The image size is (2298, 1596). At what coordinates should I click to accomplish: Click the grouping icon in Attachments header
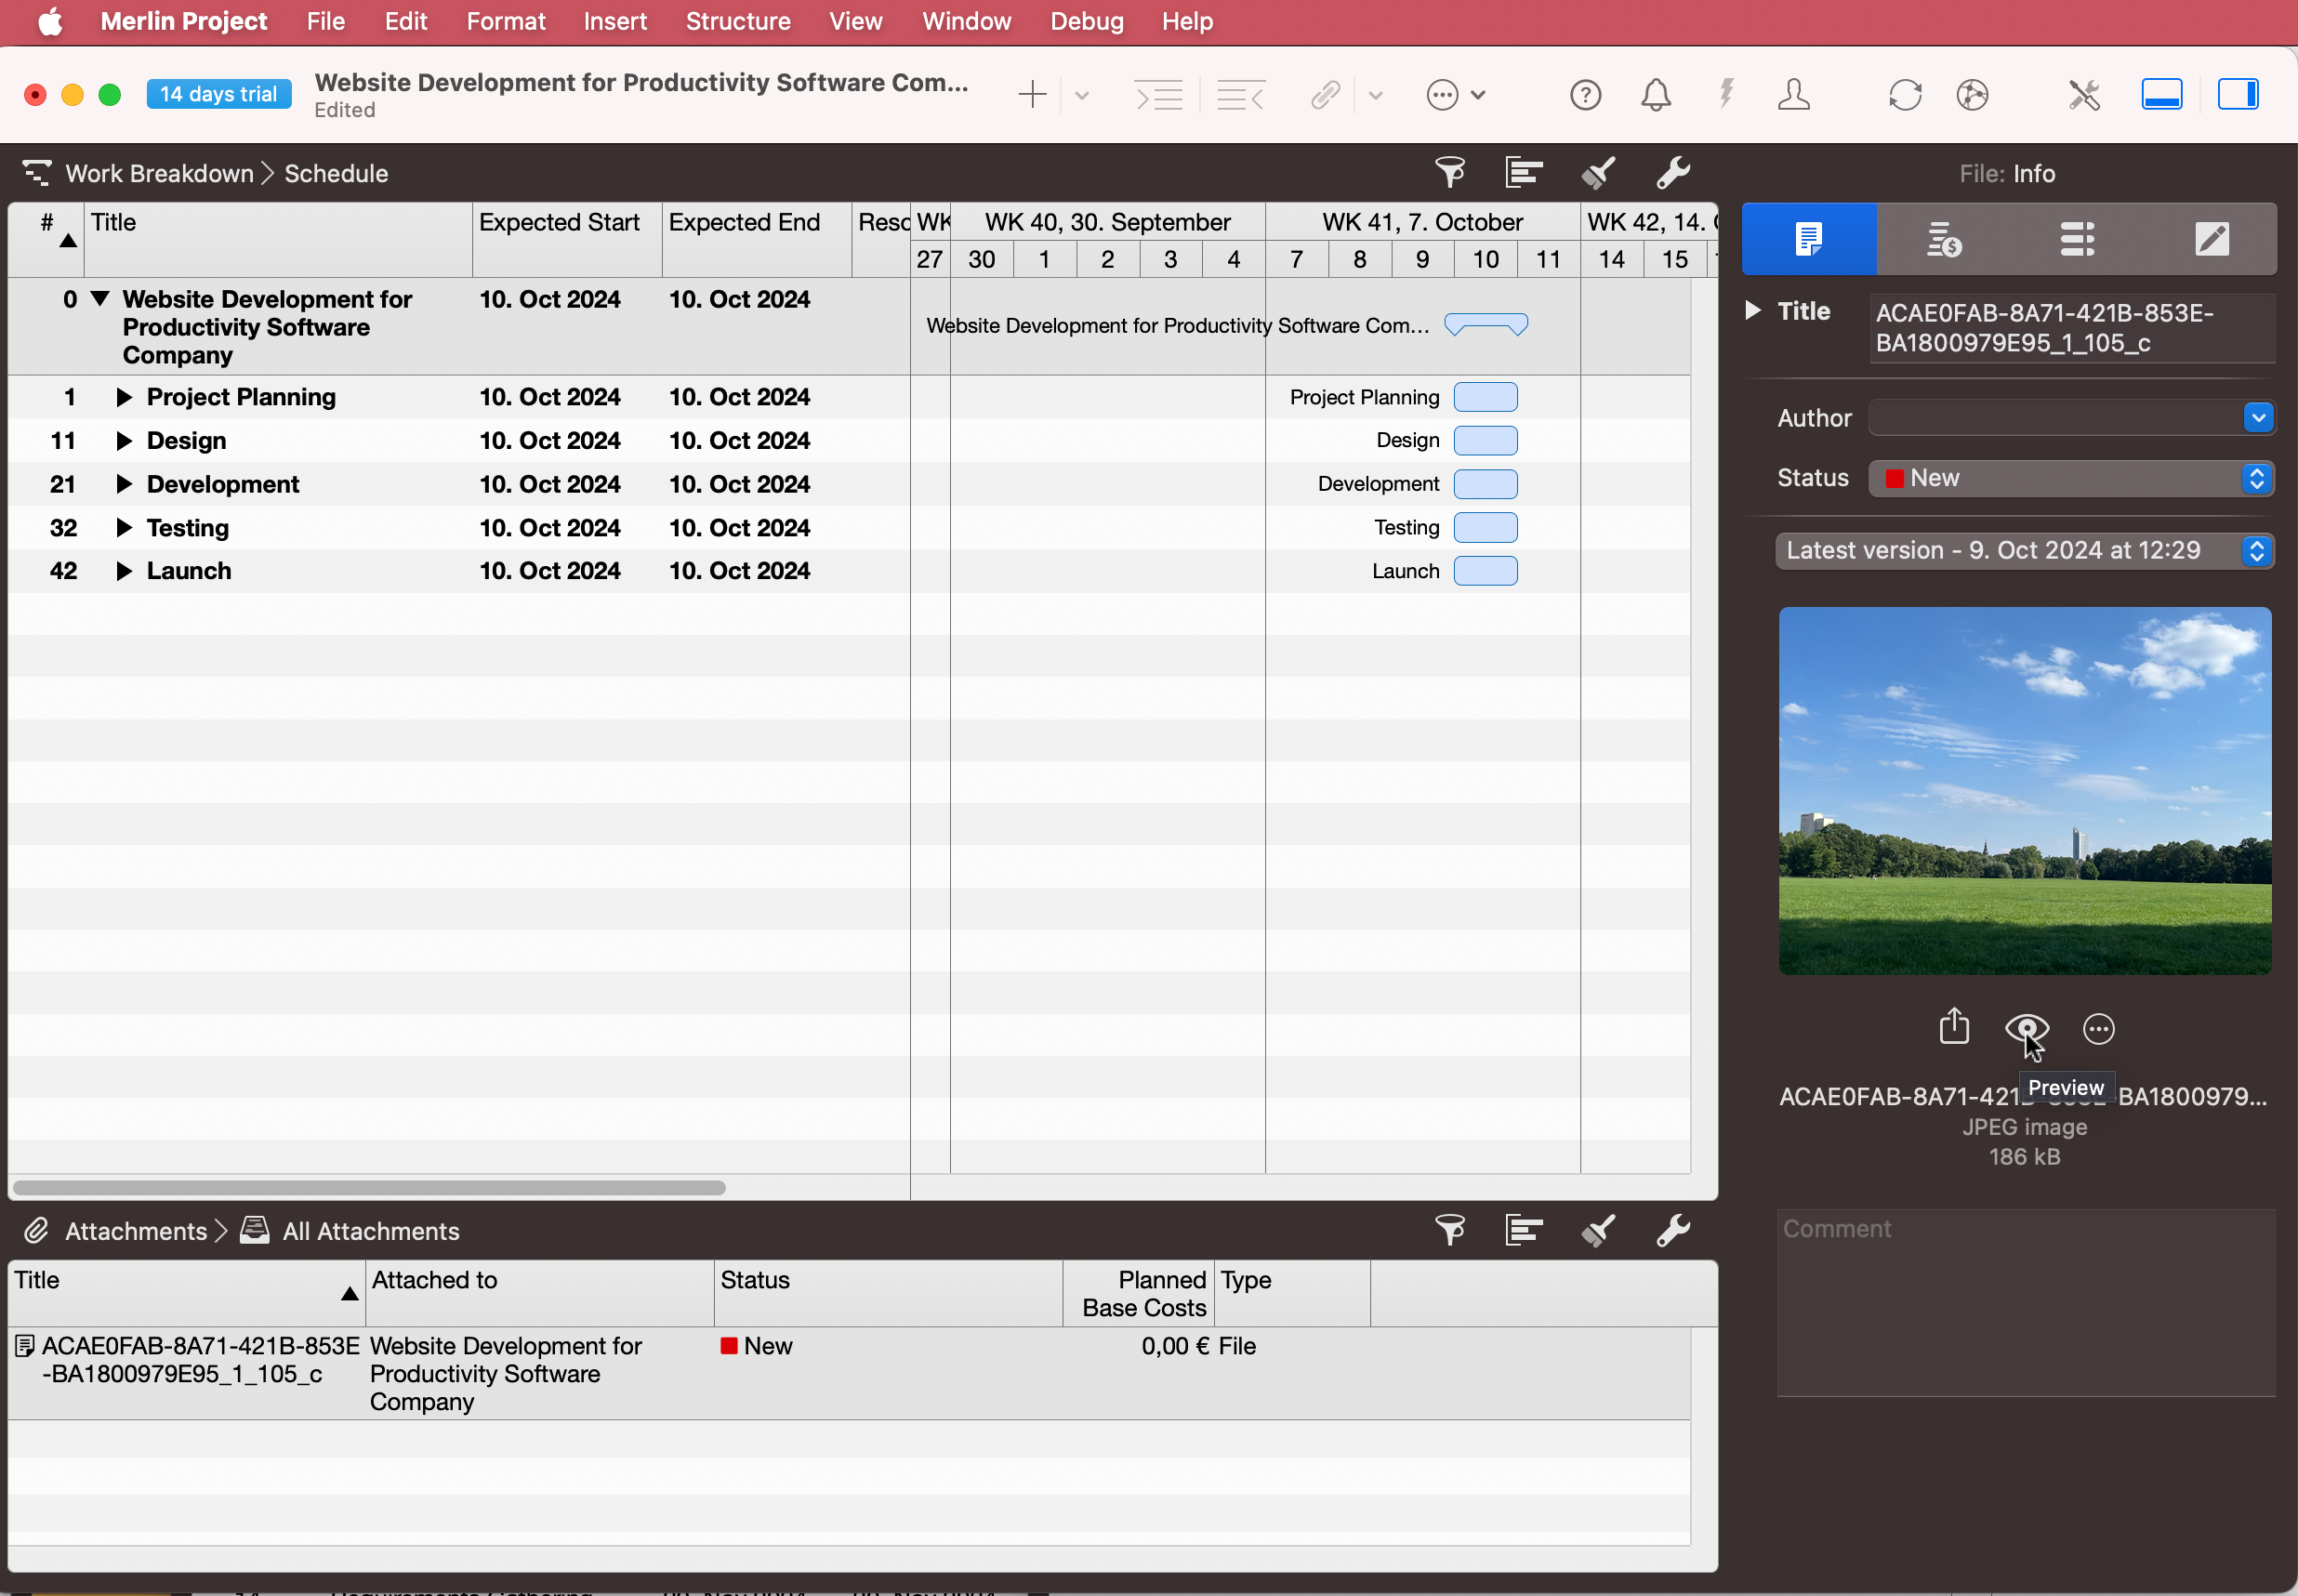(1524, 1230)
